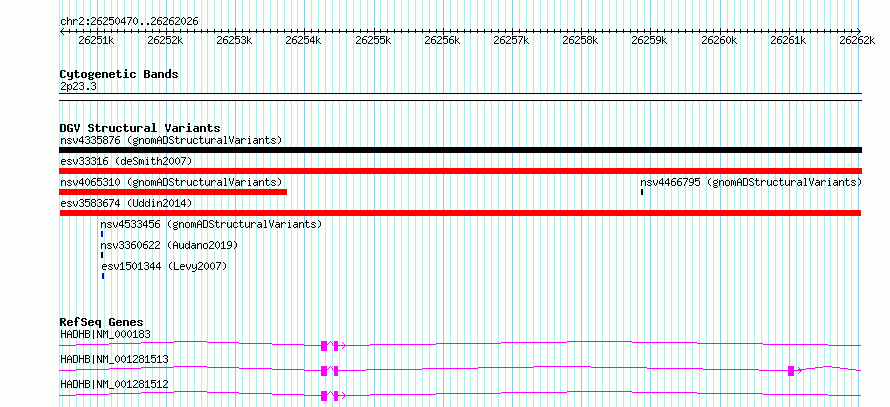Click the 26251k ruler tick label
Viewport: 890px width, 407px height.
click(96, 40)
